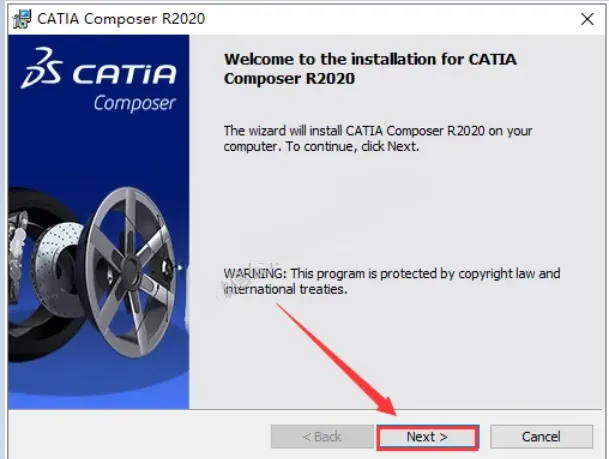Screen dimensions: 609x459
Task: Click the WARNING copyright notice text
Action: [x=392, y=282]
